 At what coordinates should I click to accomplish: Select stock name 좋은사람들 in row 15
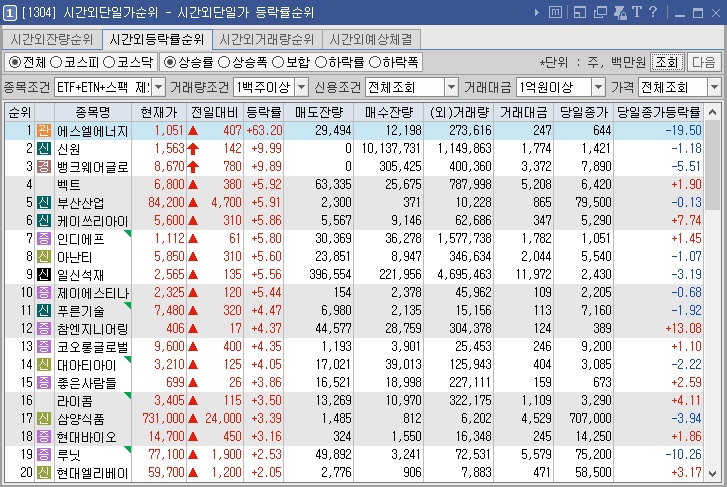click(x=87, y=383)
